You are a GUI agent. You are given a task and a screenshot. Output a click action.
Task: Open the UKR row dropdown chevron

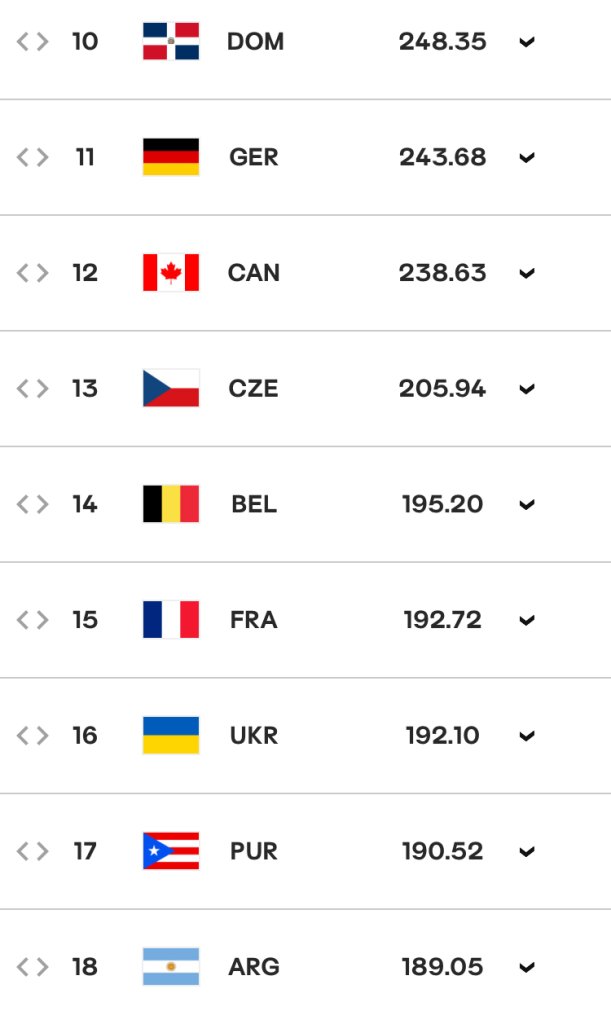click(527, 735)
